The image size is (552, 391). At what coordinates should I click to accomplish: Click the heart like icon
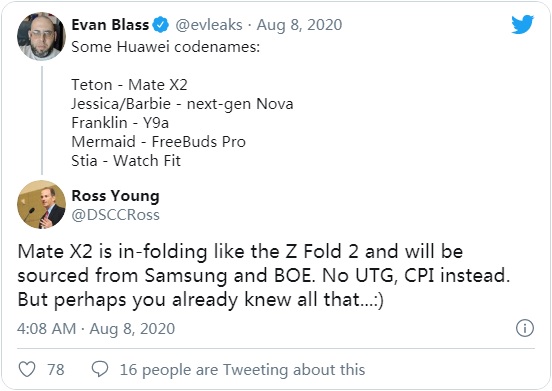tap(27, 369)
